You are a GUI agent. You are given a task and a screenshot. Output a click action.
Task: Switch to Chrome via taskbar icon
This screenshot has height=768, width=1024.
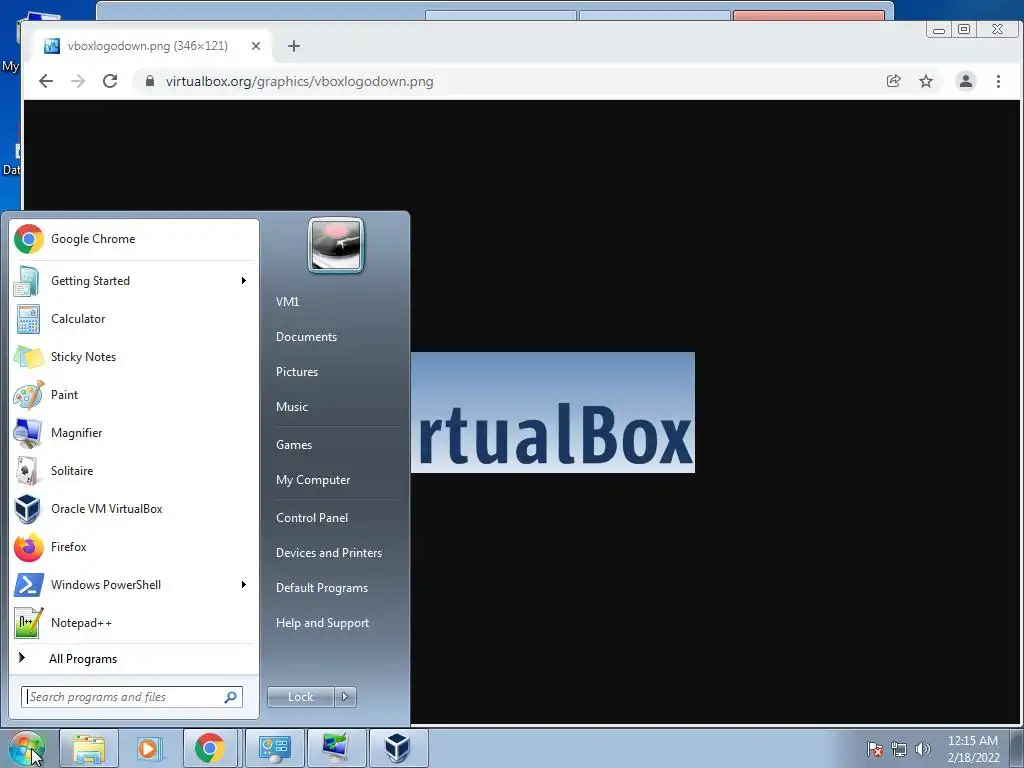(x=209, y=748)
